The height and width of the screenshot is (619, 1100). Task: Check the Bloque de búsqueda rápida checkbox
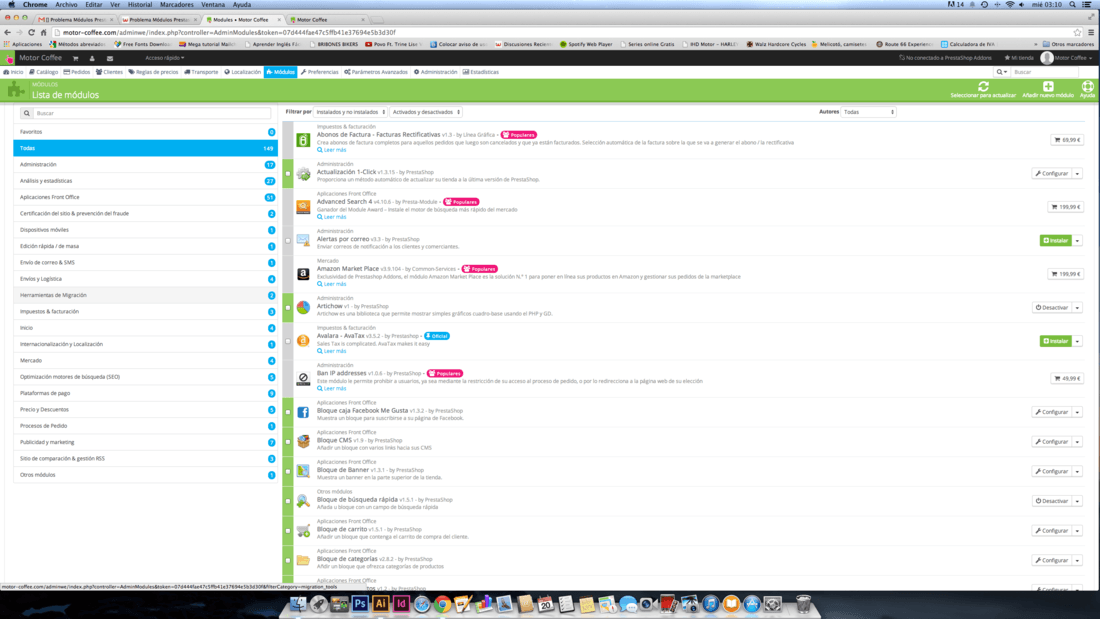click(x=288, y=501)
